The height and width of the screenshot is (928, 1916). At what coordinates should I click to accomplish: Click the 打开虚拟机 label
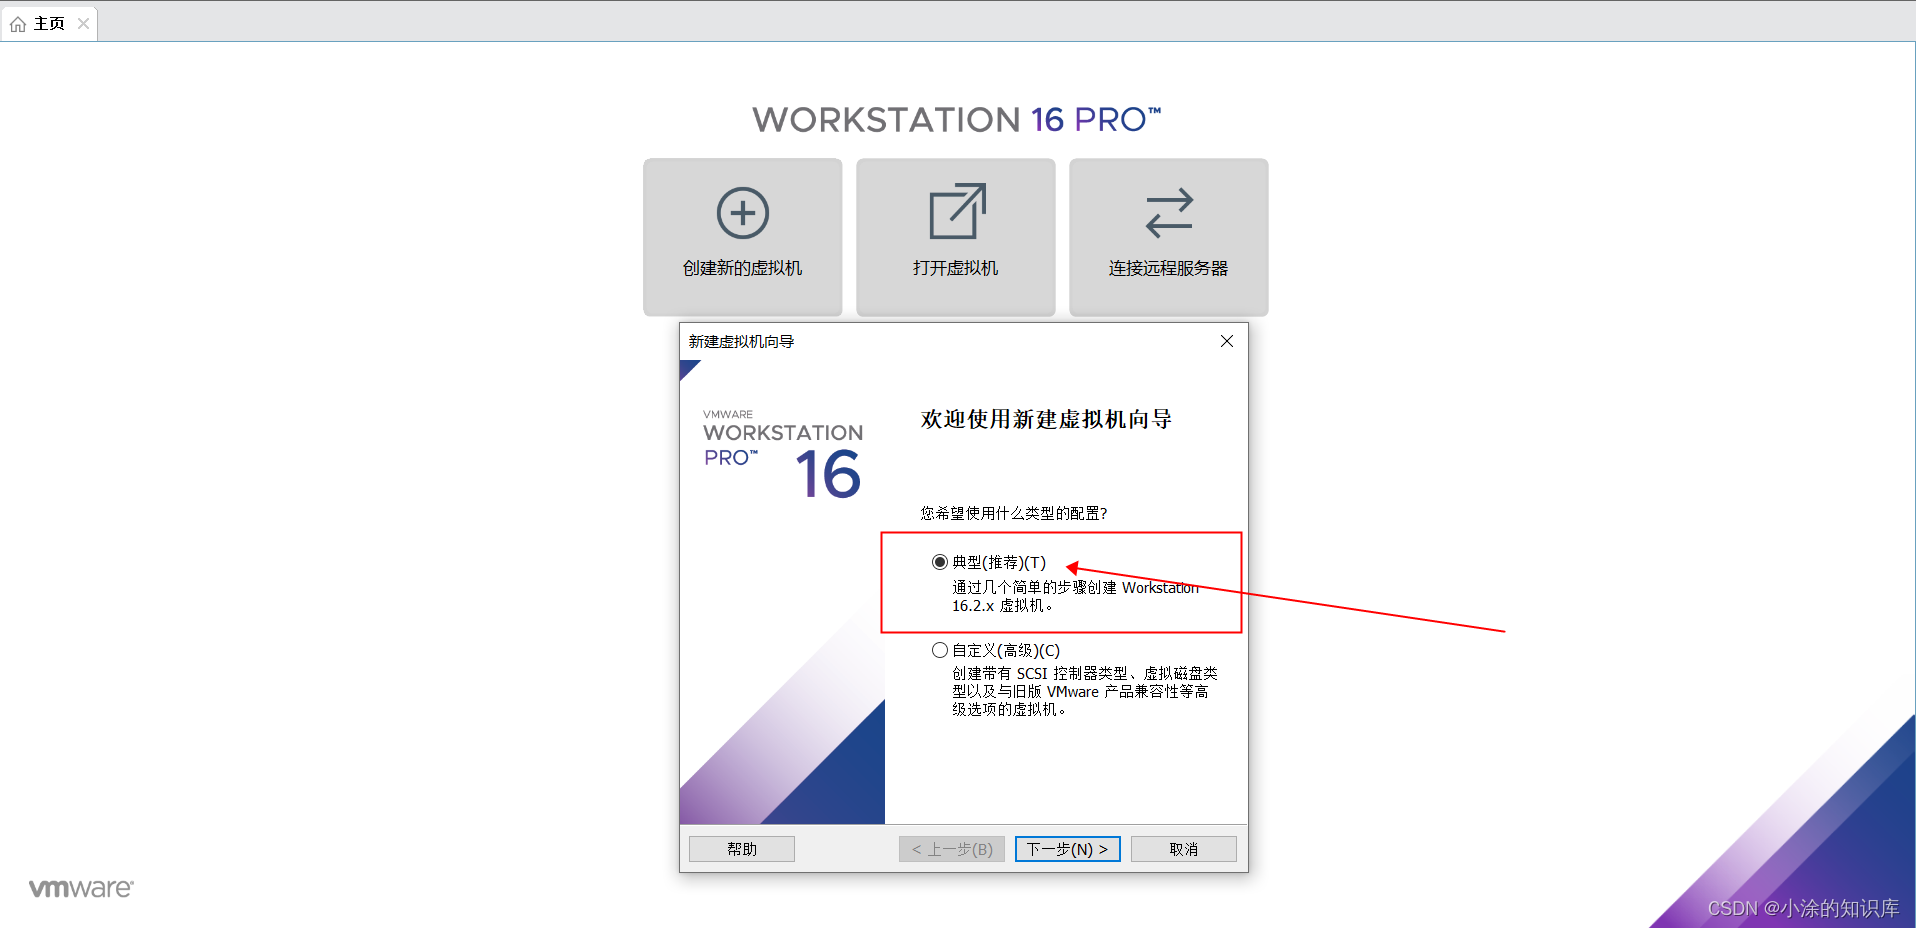(x=955, y=268)
